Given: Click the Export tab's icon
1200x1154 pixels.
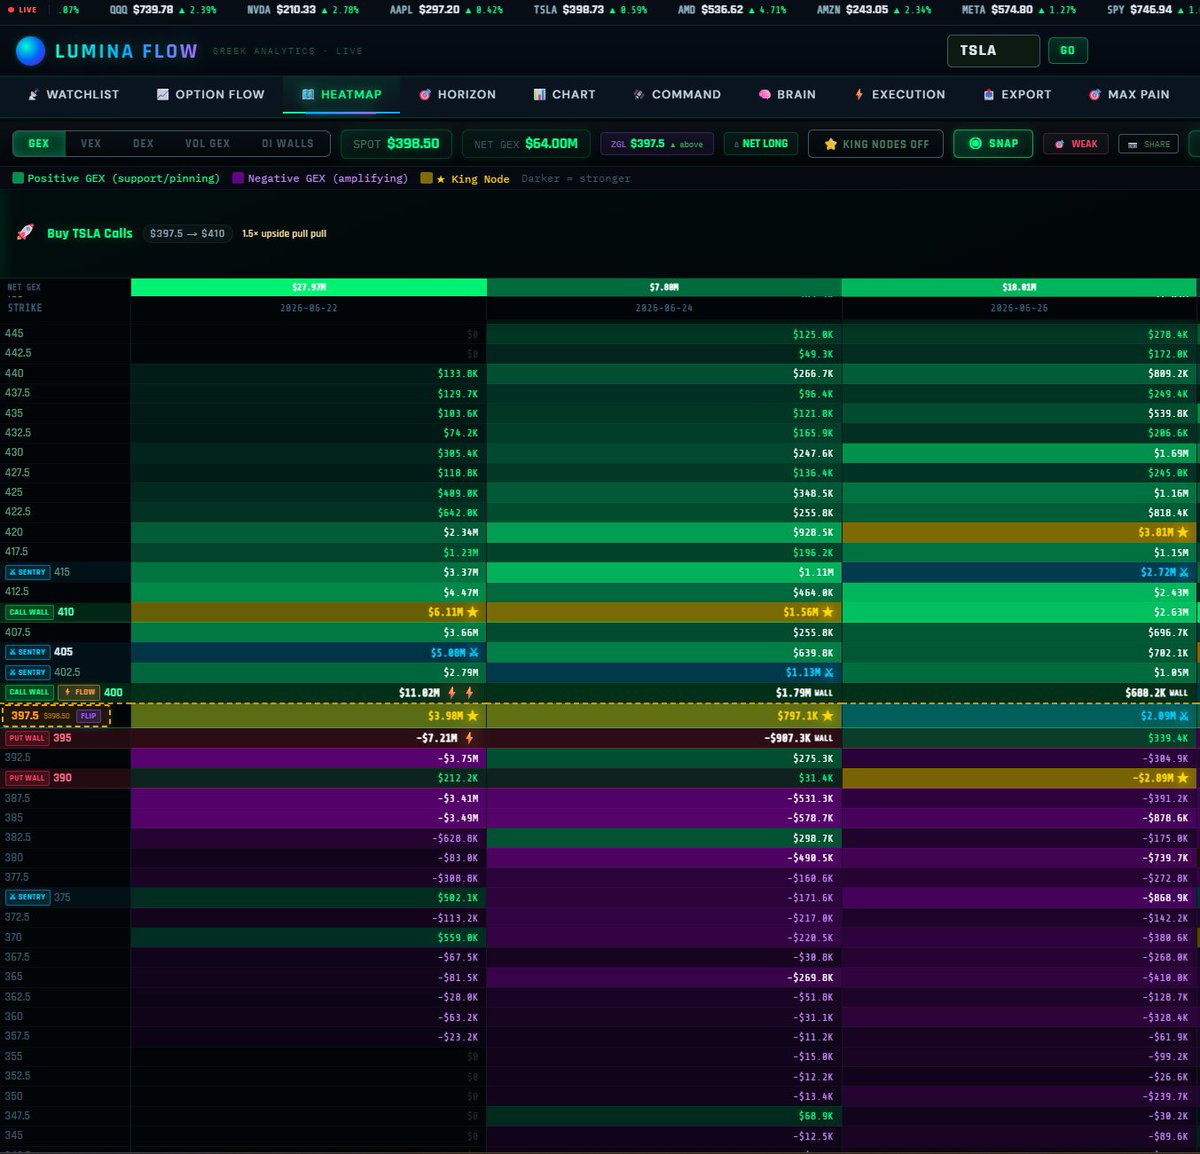Looking at the screenshot, I should 989,94.
